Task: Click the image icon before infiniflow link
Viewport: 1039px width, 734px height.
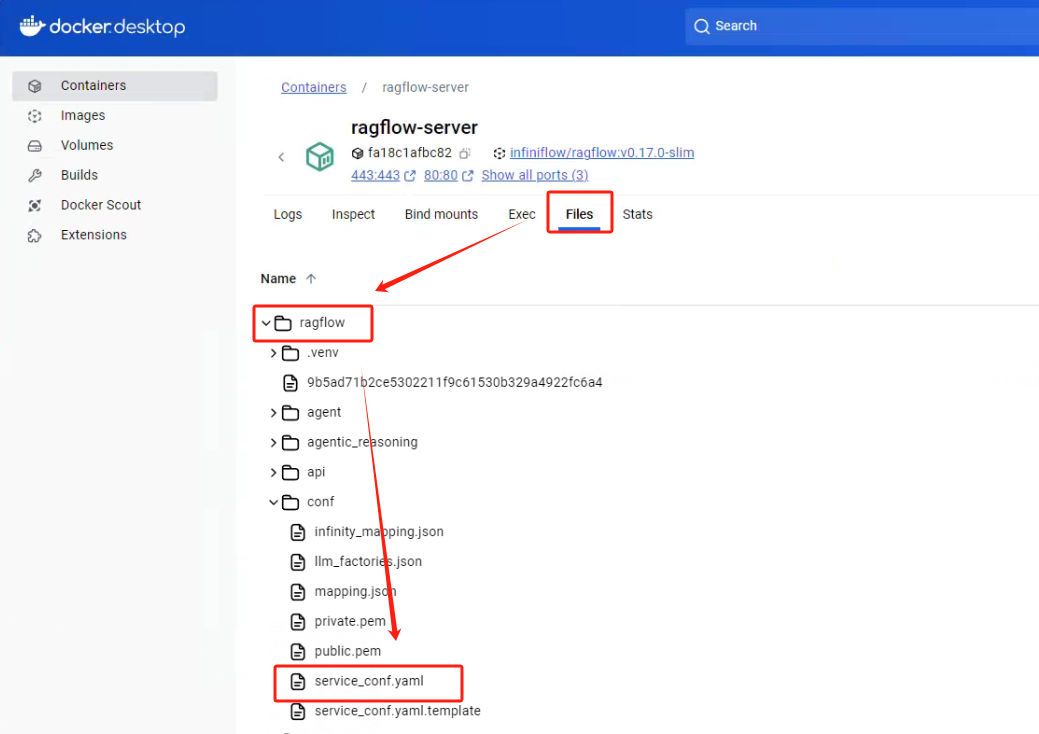Action: [499, 153]
